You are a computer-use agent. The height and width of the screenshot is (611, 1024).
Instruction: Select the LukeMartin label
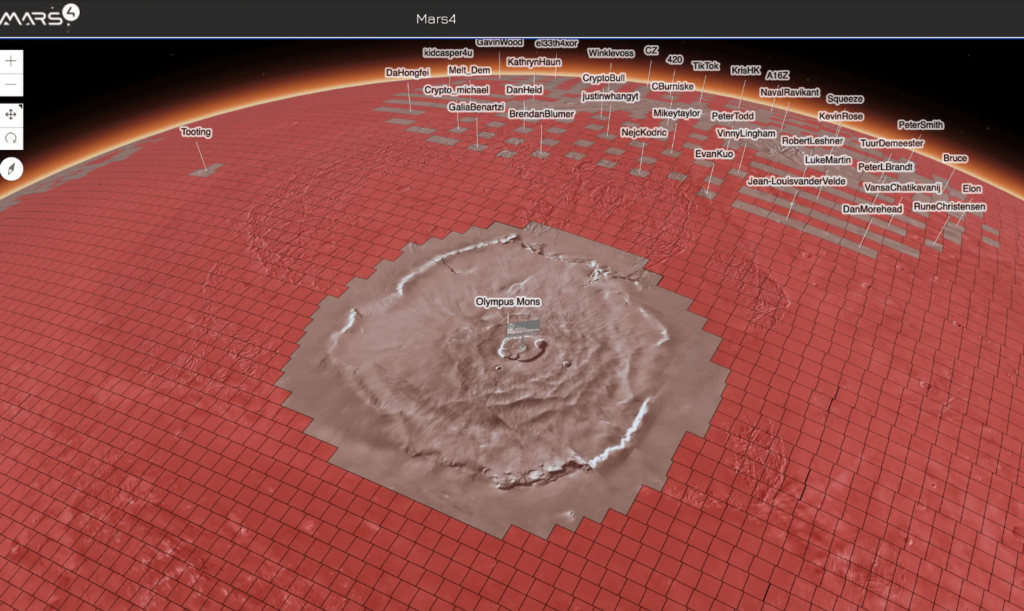tap(827, 159)
